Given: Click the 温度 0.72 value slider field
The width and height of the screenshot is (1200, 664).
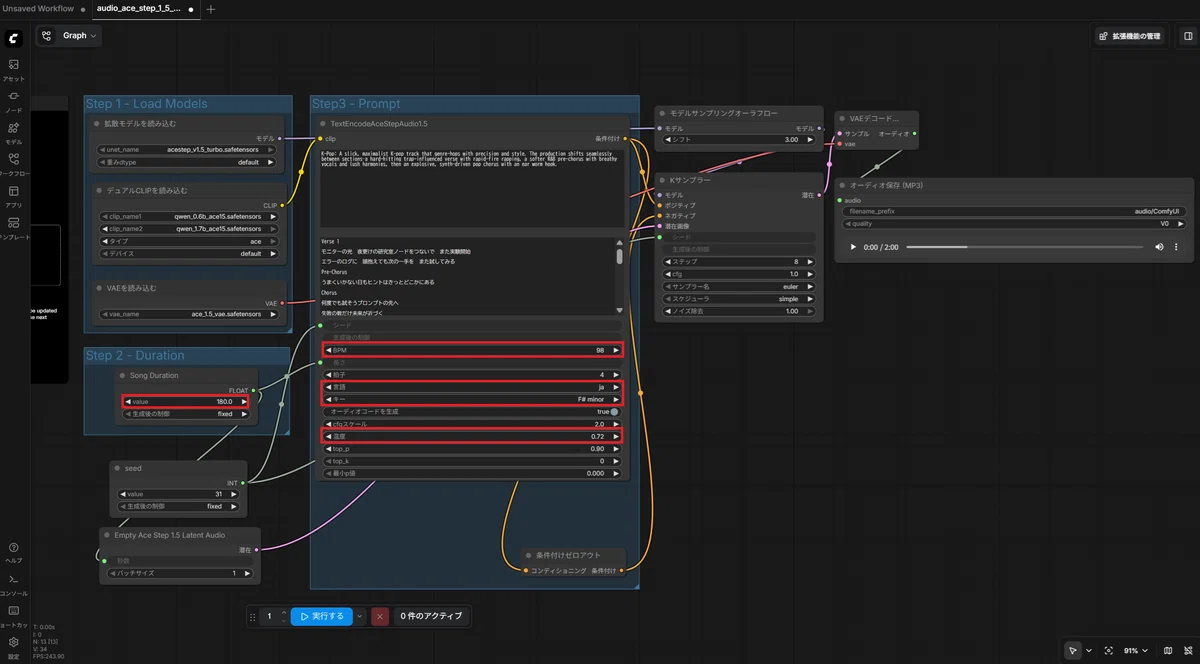Looking at the screenshot, I should click(472, 437).
